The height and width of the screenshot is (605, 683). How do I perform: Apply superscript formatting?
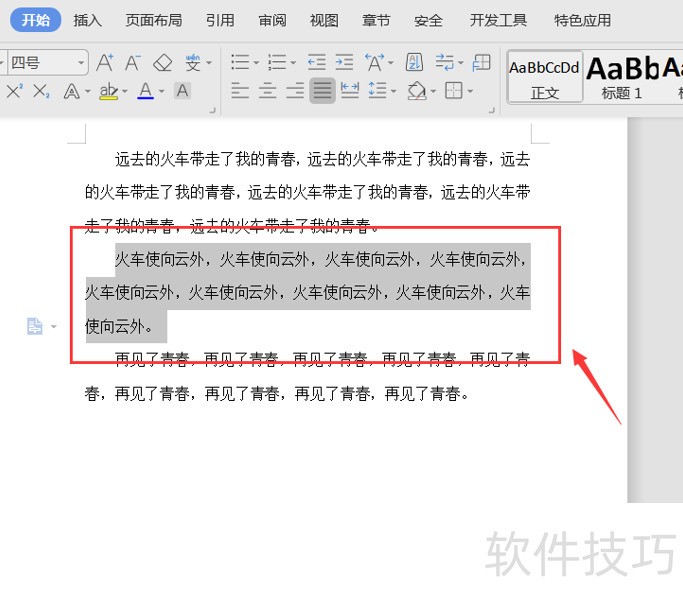click(x=14, y=91)
